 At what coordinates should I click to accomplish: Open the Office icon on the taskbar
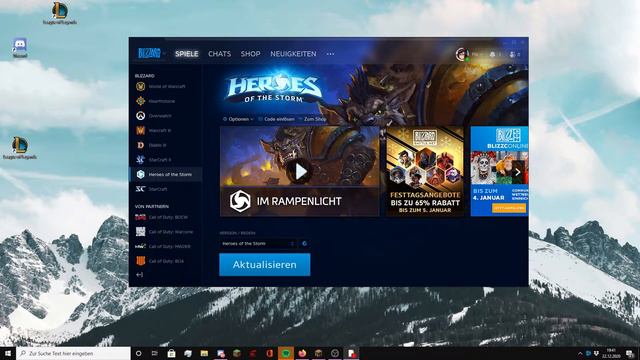[269, 353]
